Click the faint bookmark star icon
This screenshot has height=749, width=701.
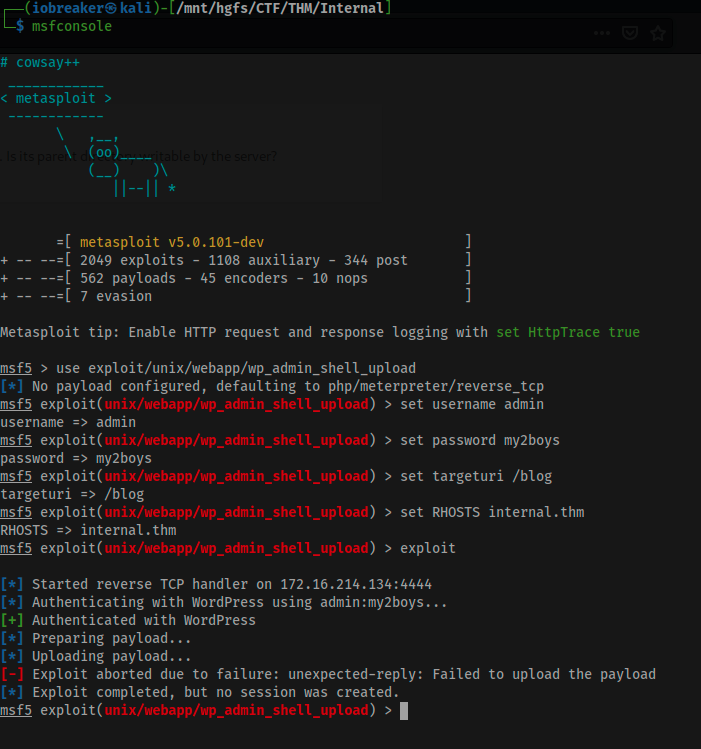tap(658, 33)
